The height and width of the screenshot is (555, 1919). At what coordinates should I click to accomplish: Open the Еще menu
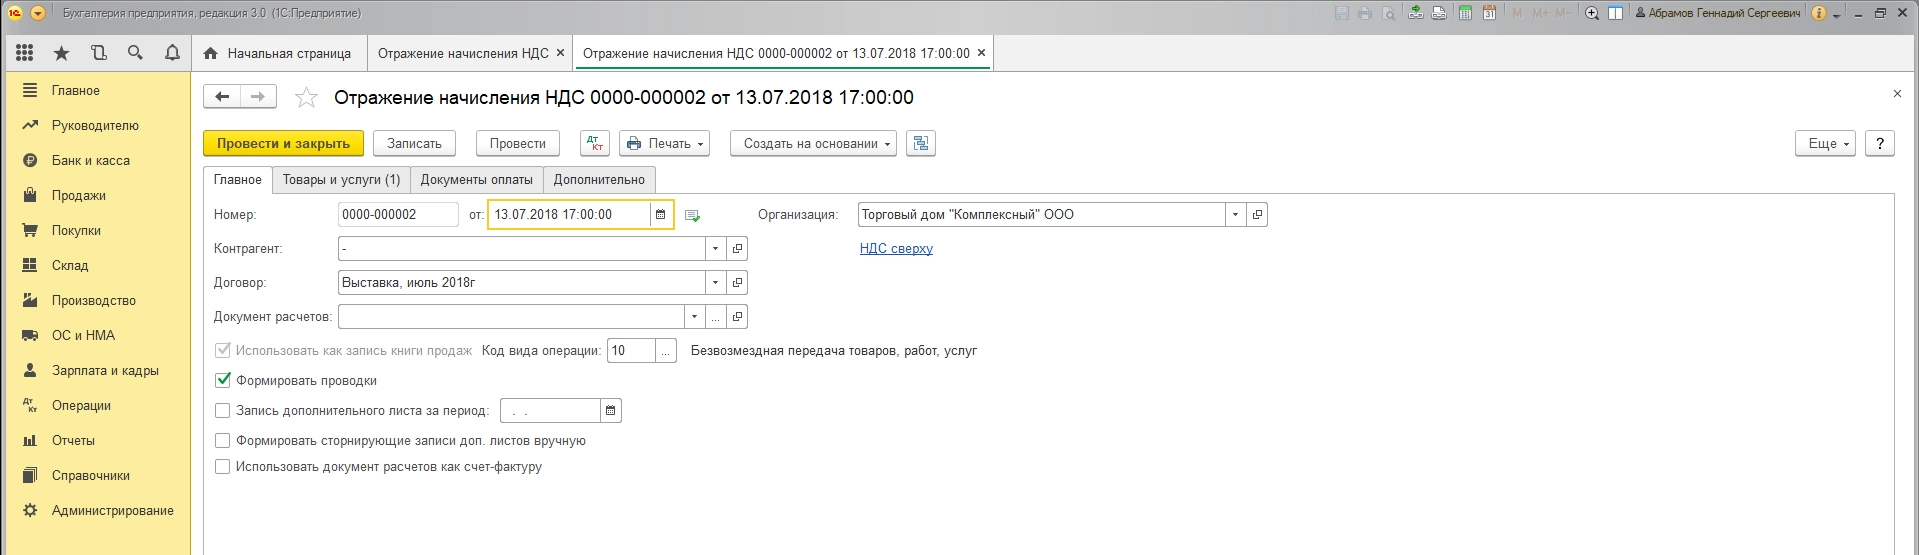click(1825, 143)
